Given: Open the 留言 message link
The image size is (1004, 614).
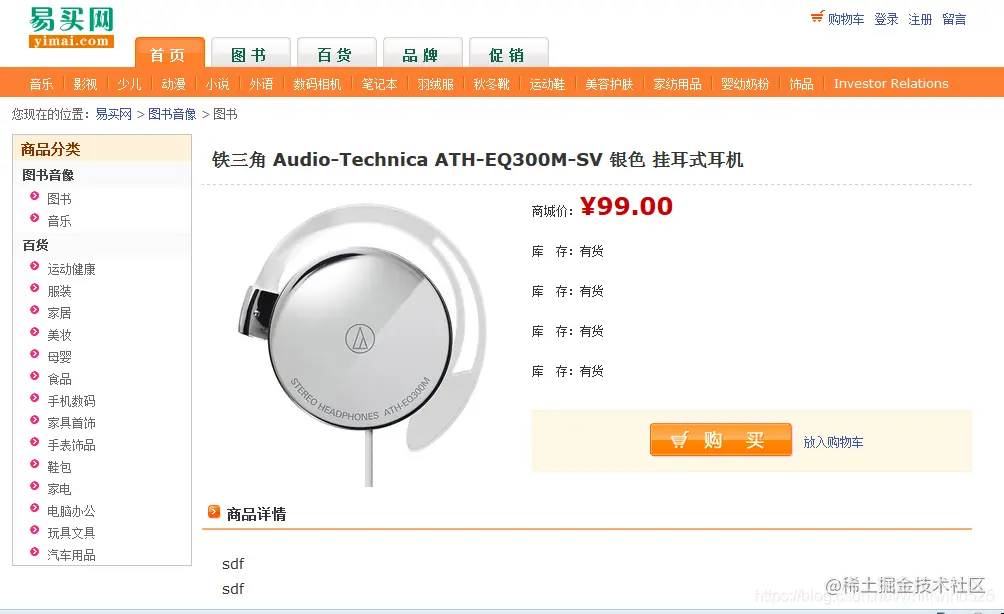Looking at the screenshot, I should 954,19.
